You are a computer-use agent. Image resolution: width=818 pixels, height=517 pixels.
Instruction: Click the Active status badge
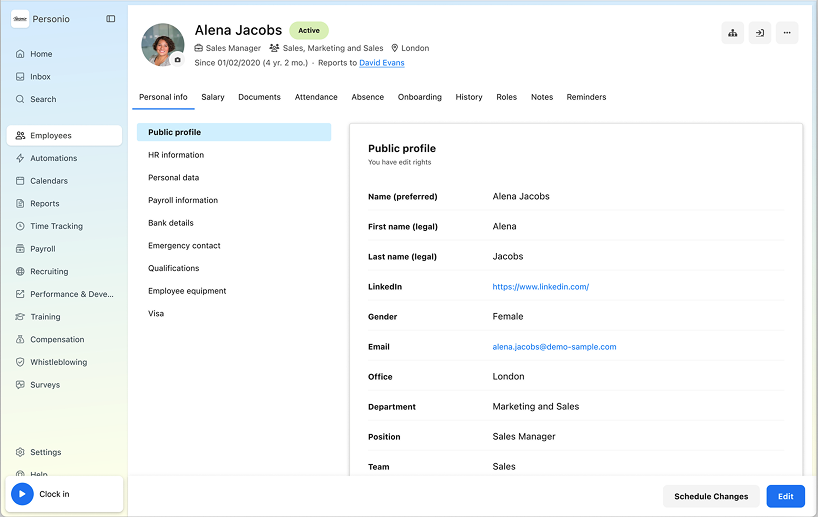click(x=309, y=30)
